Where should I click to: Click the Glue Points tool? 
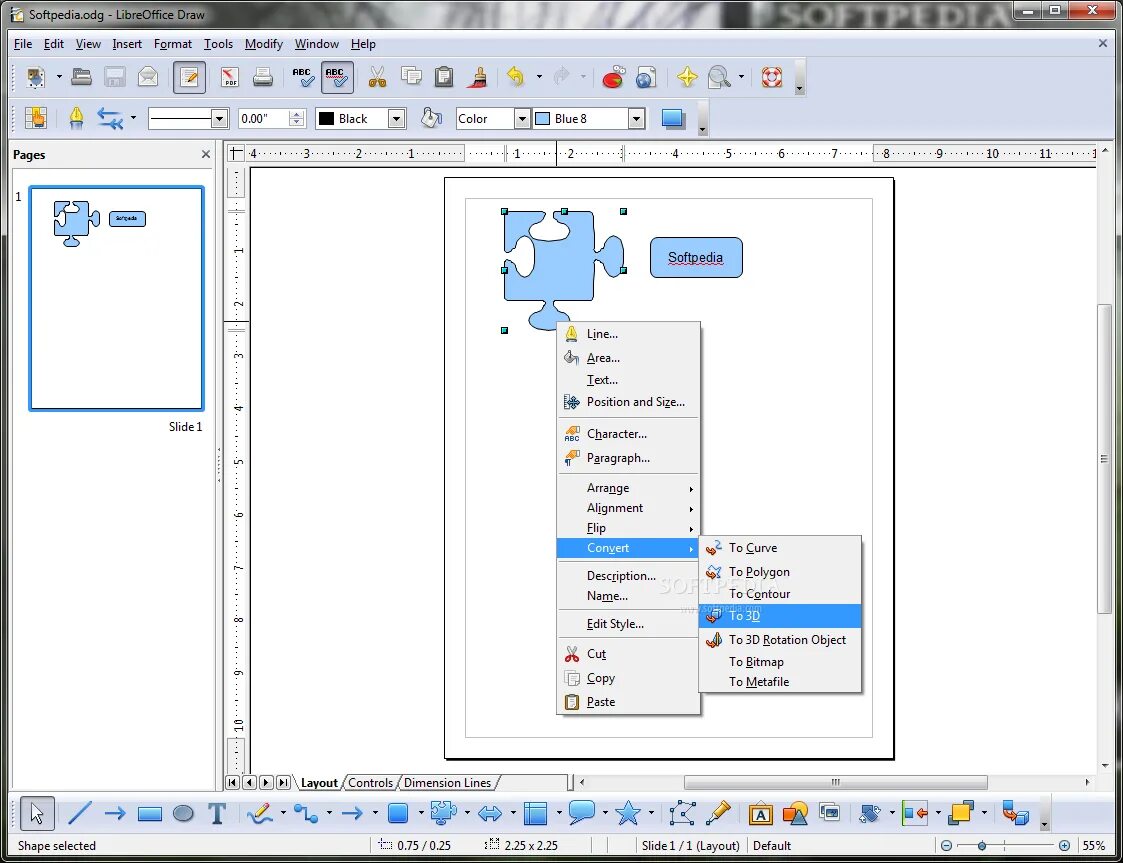coord(718,813)
